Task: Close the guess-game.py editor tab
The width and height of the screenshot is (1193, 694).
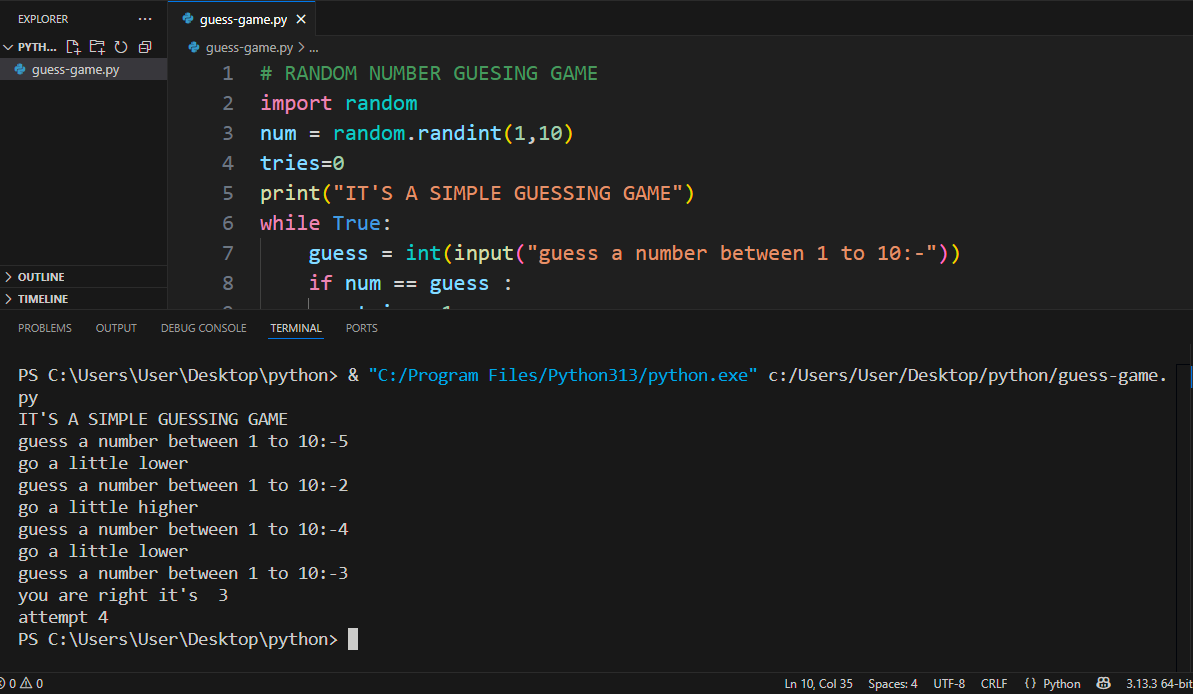Action: (x=301, y=19)
